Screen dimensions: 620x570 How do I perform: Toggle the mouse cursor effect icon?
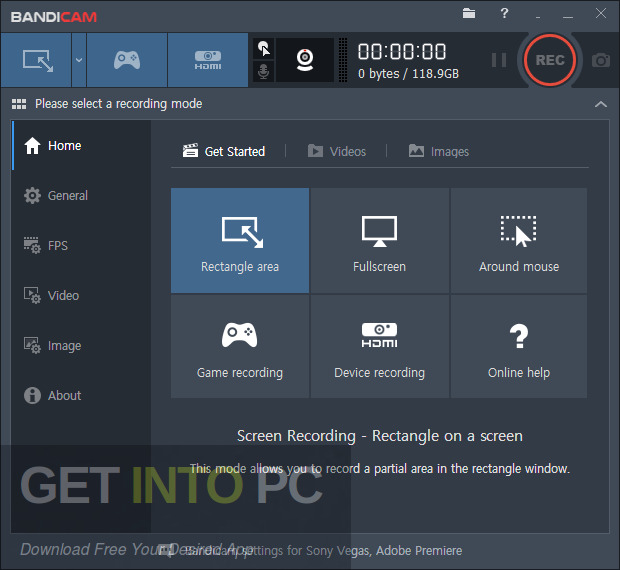pyautogui.click(x=264, y=49)
